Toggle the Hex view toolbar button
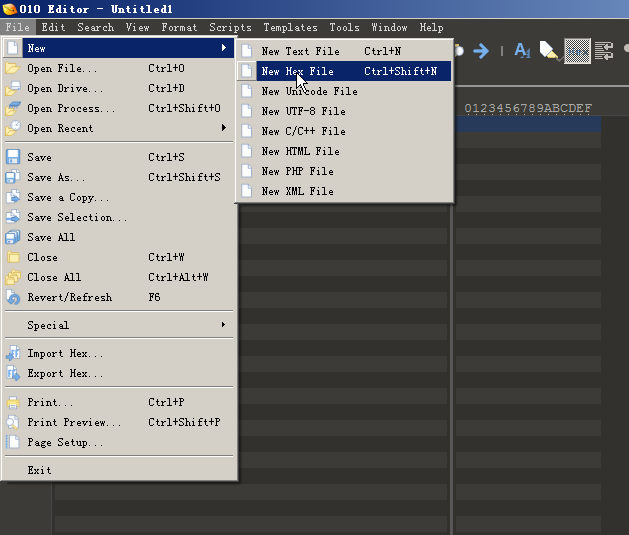629x535 pixels. click(578, 51)
